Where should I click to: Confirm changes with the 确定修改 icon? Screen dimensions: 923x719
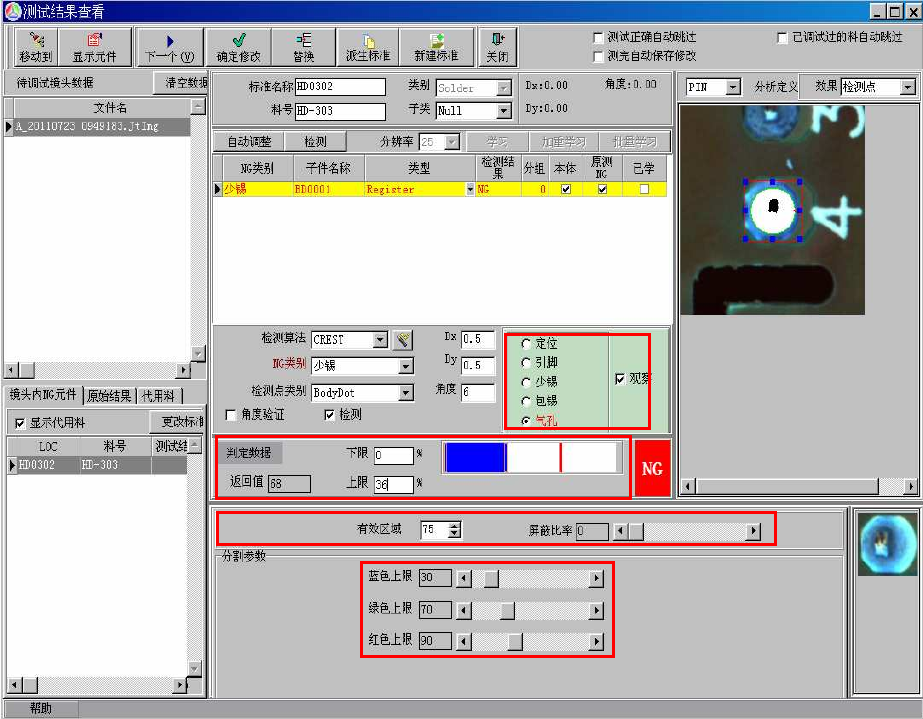239,47
